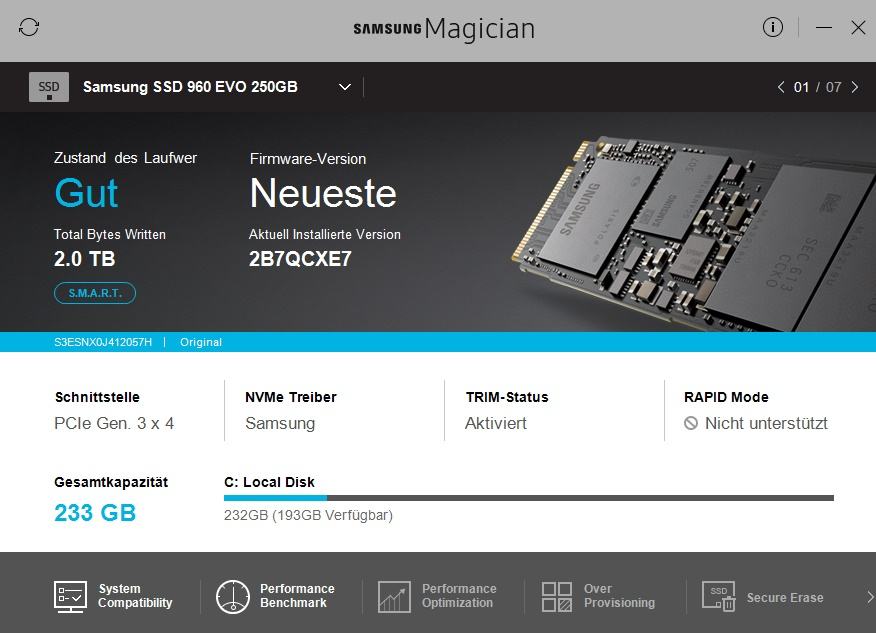Close the Samsung Magician window

(858, 27)
